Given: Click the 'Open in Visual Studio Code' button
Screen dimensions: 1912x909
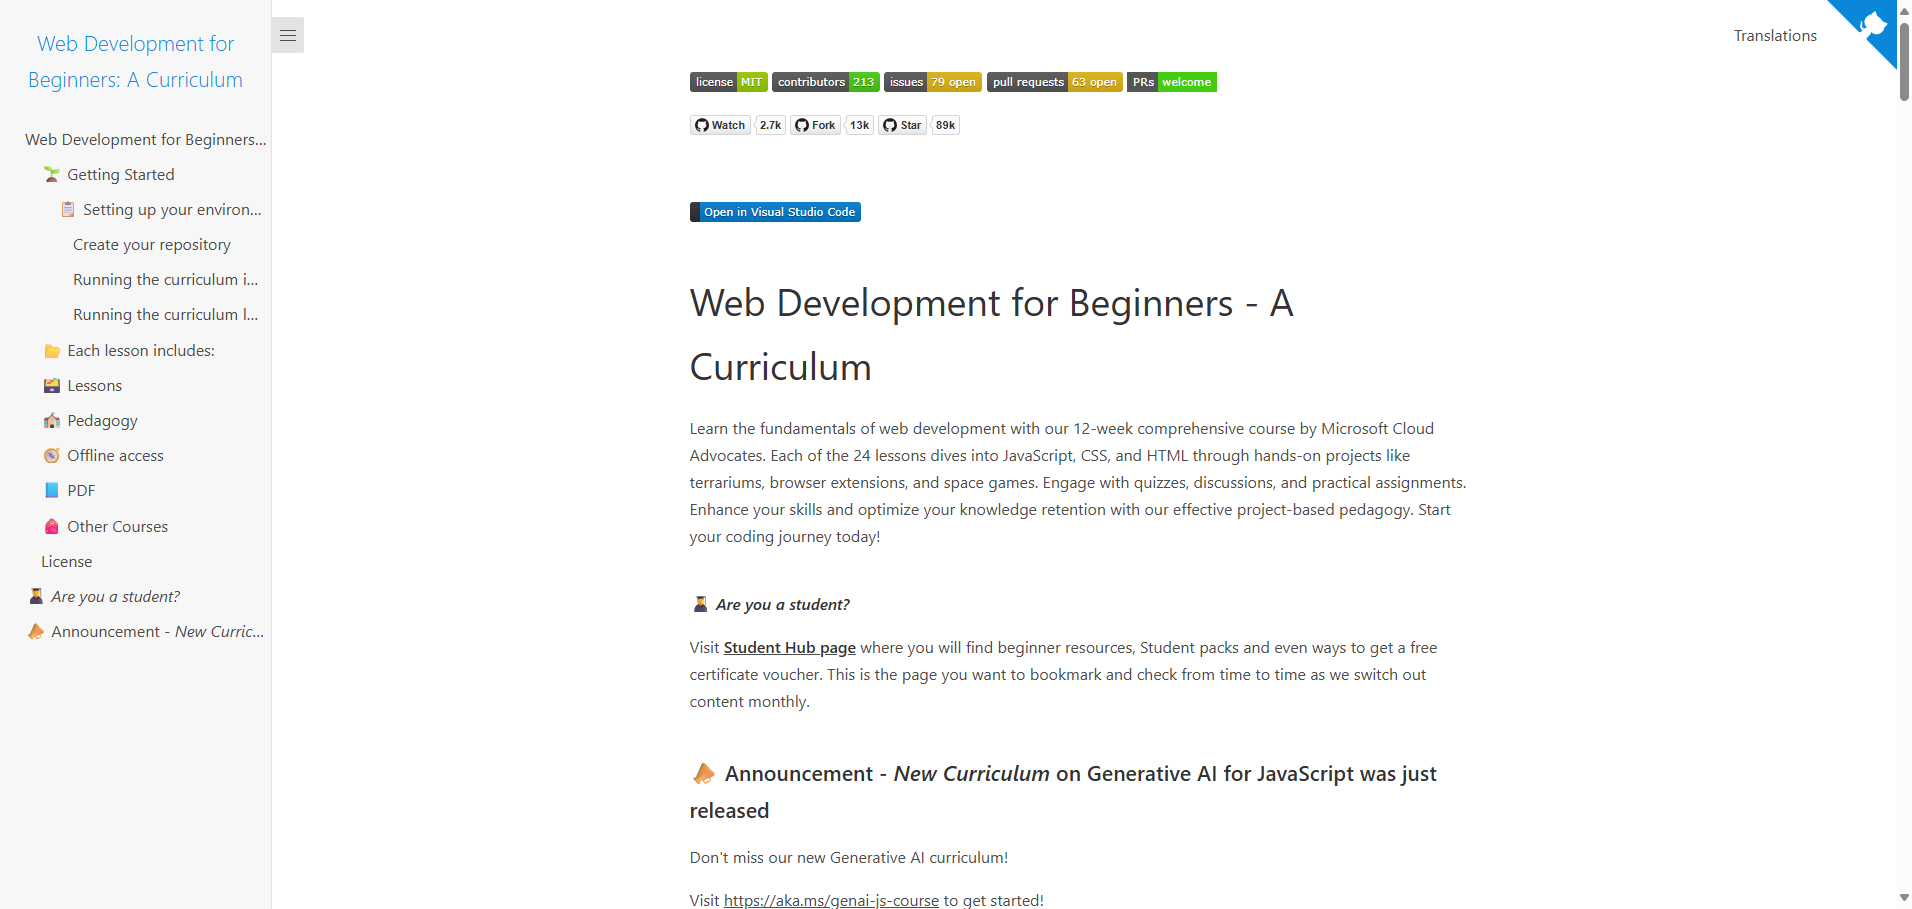Looking at the screenshot, I should (x=775, y=211).
